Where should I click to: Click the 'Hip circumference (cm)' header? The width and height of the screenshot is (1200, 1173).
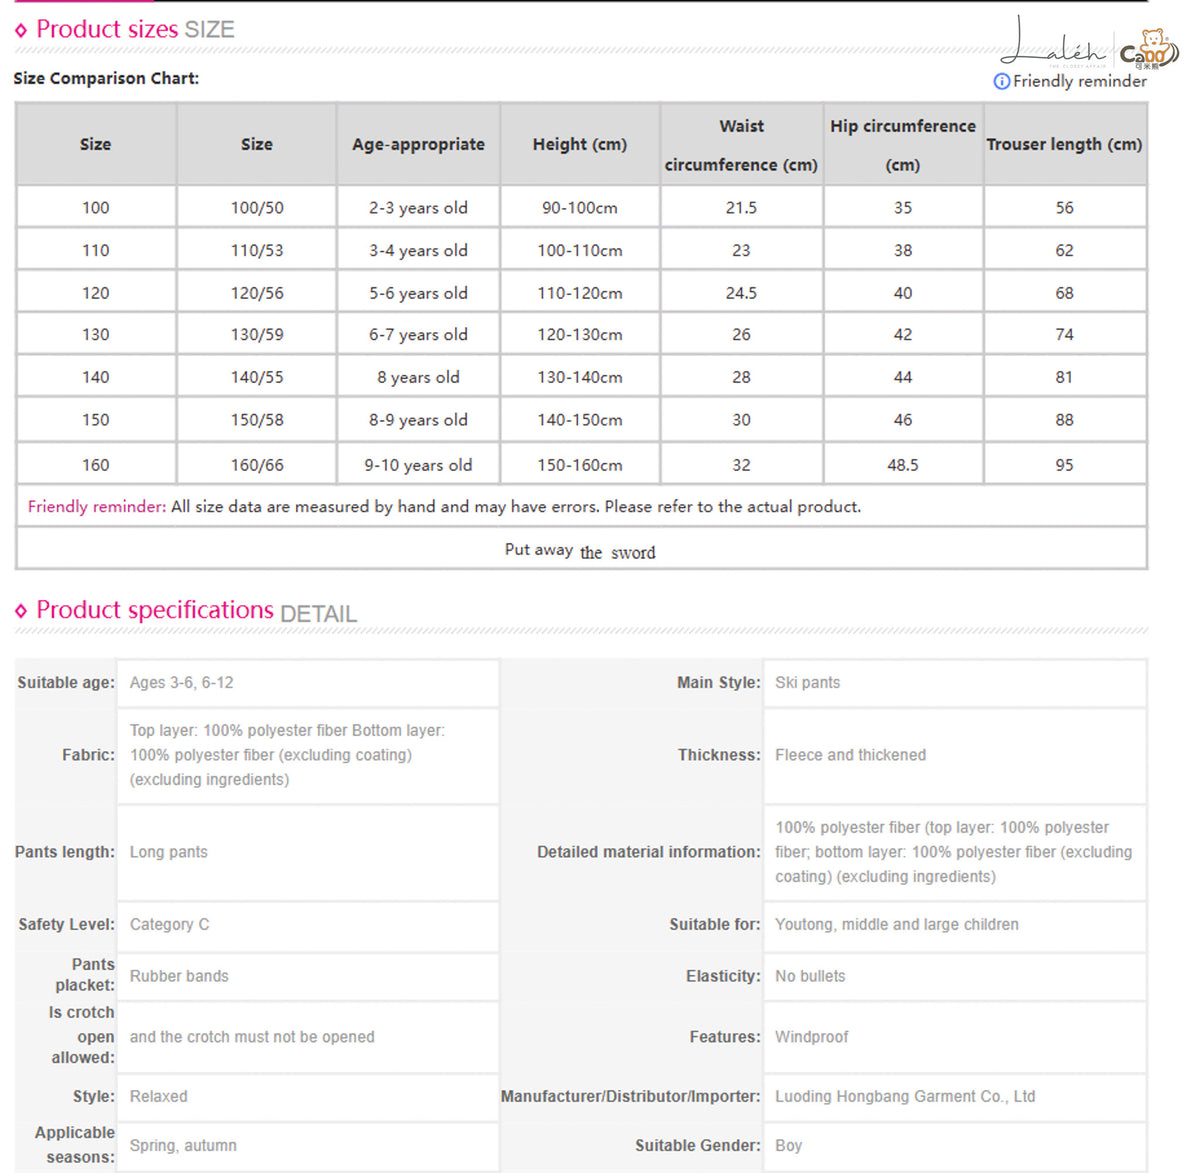tap(903, 145)
